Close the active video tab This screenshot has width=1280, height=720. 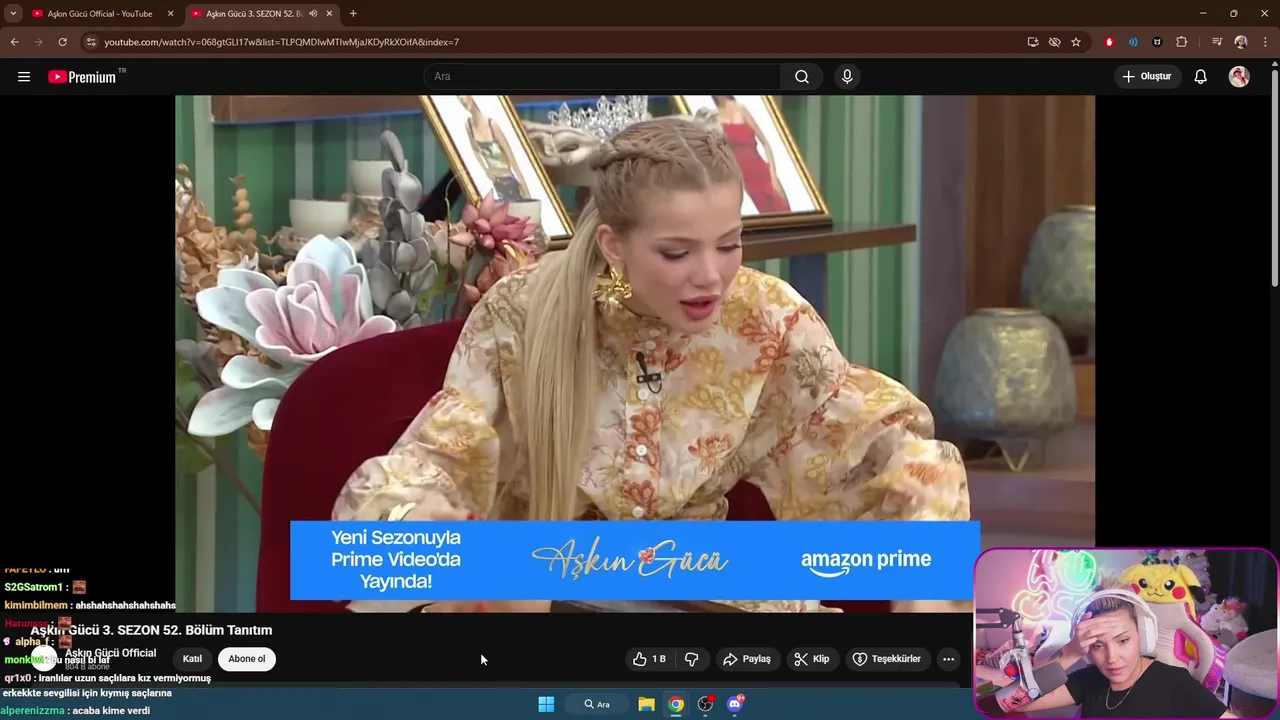(329, 14)
